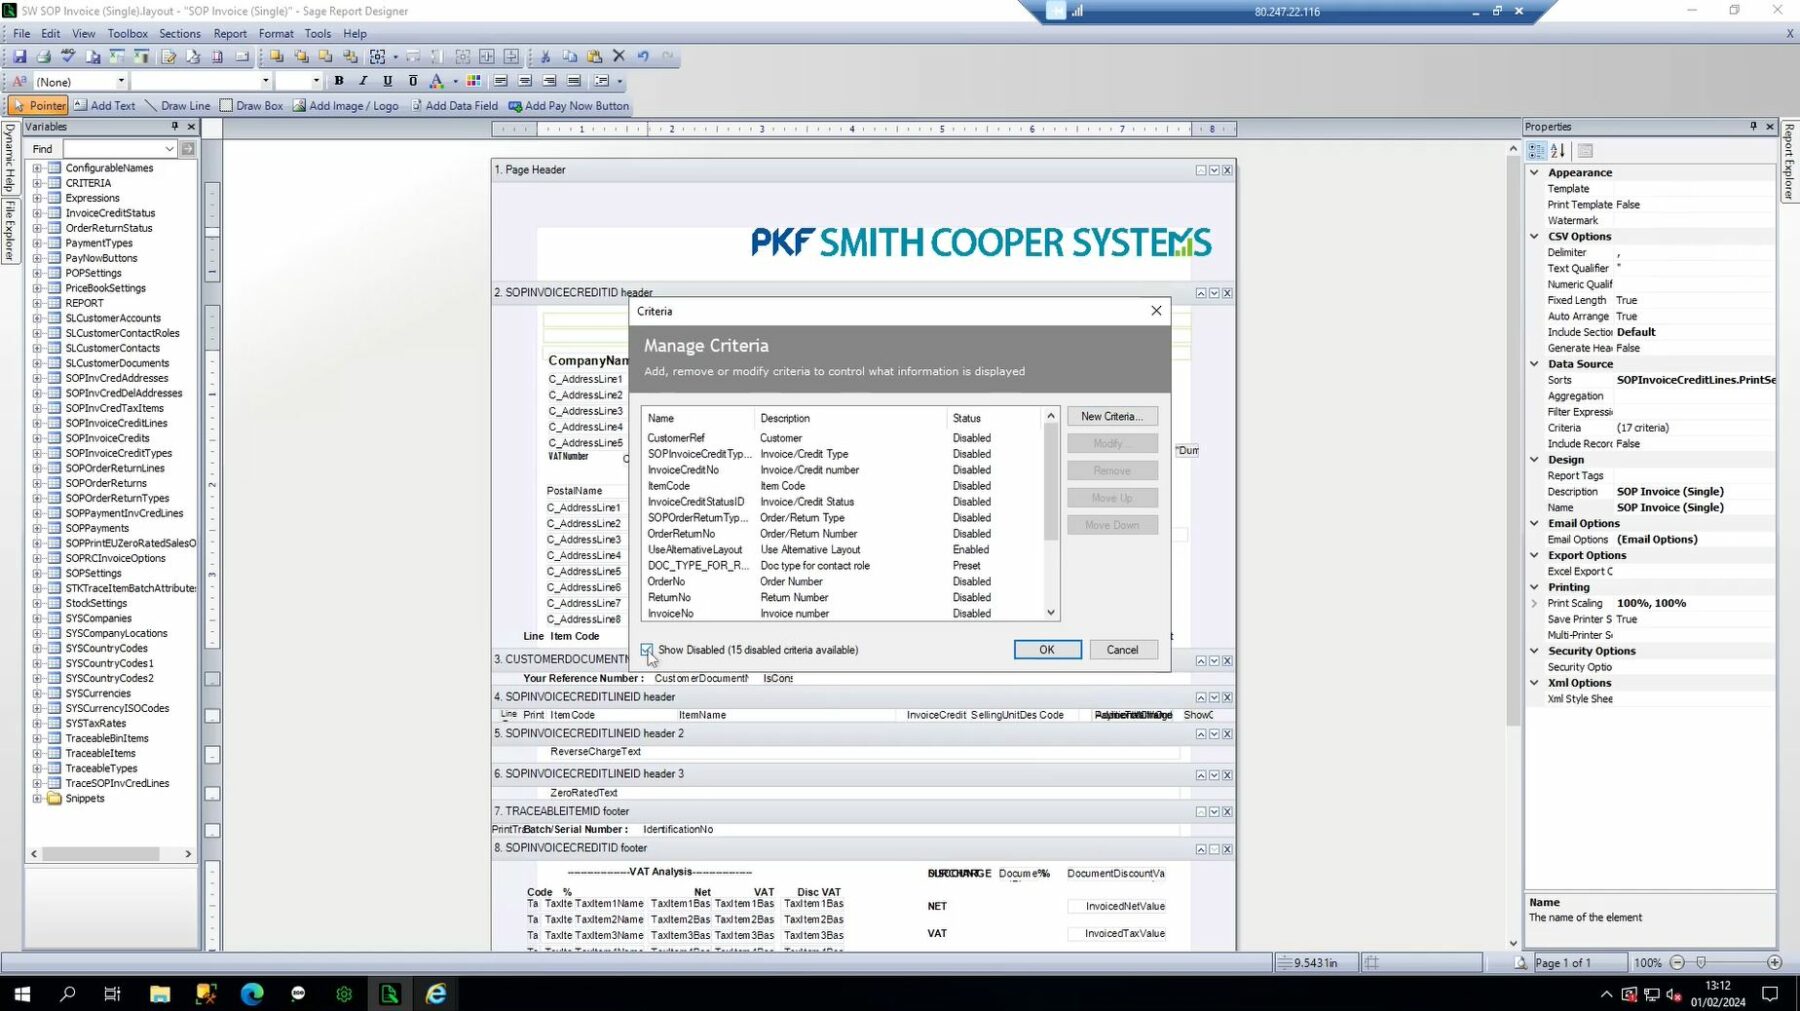Image resolution: width=1800 pixels, height=1011 pixels.
Task: Expand the Print Scaling property
Action: click(1534, 603)
